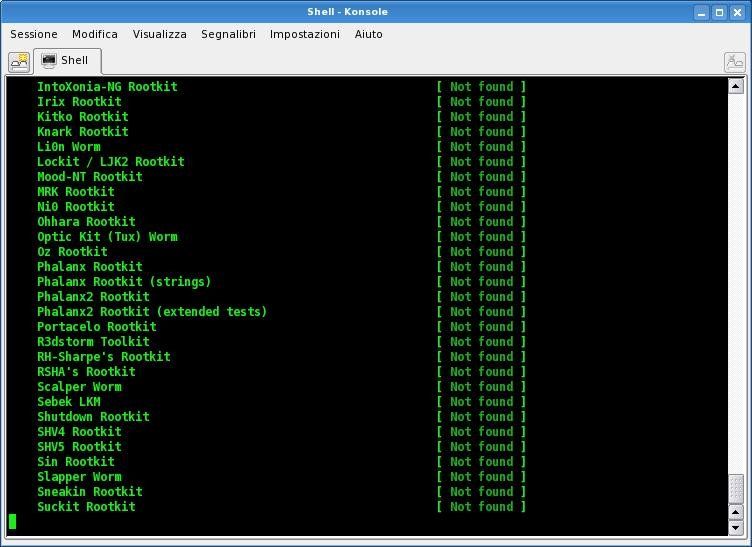Click the 'Phalanx Rootkit (strings)' line
The image size is (752, 547).
124,281
